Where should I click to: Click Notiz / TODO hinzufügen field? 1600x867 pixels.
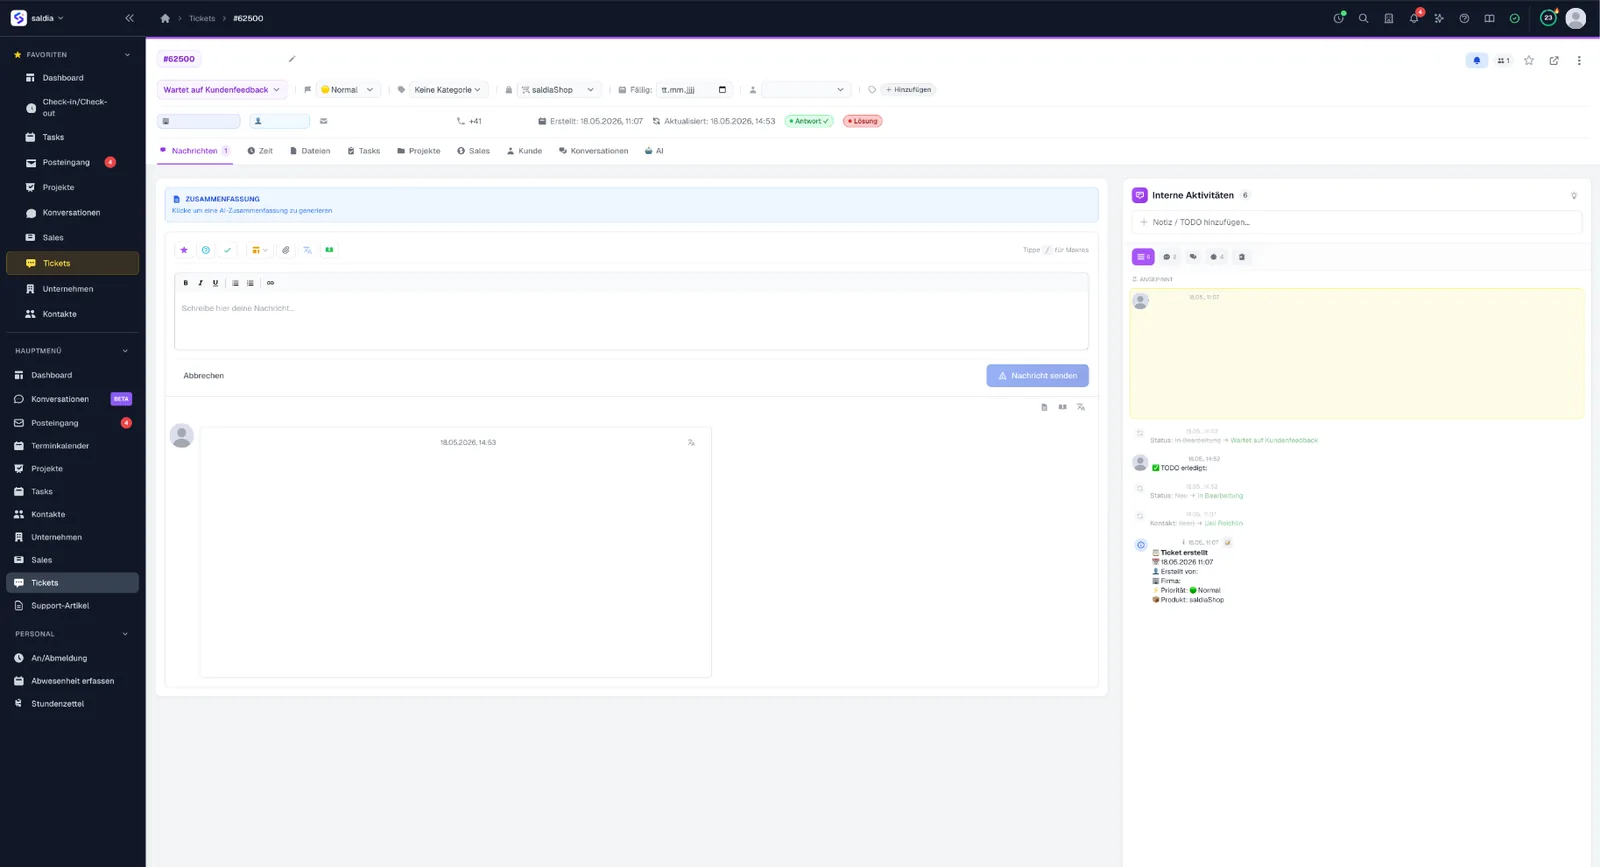(x=1357, y=222)
